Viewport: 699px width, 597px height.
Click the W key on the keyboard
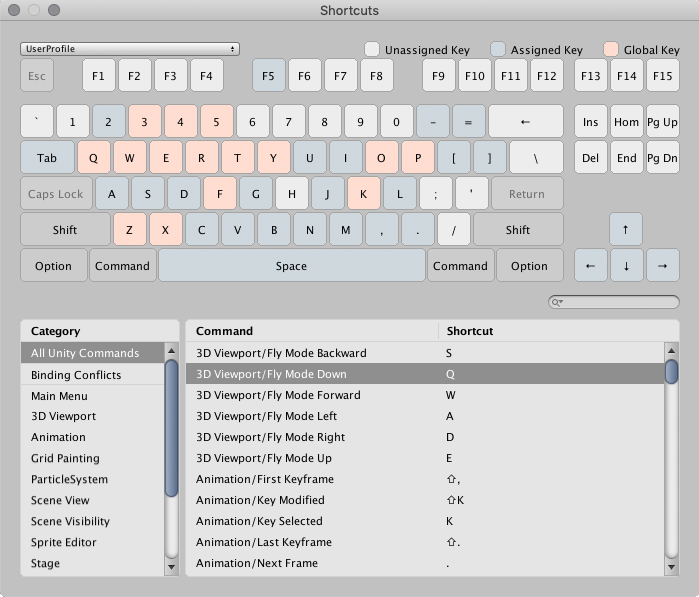[130, 158]
